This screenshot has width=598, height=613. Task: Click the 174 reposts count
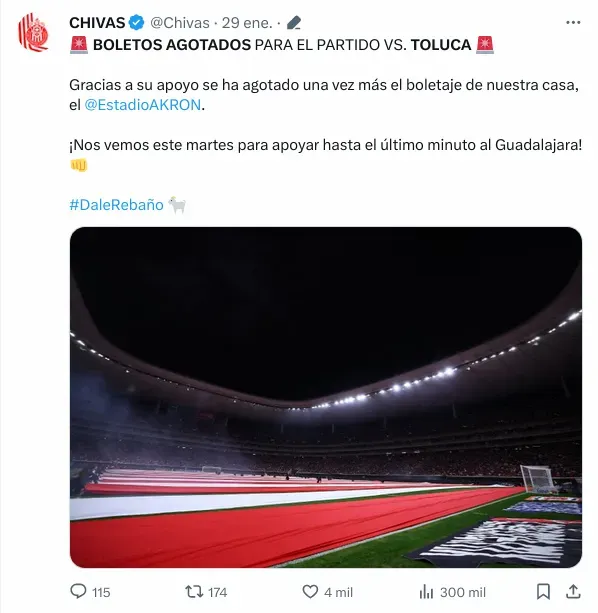pos(217,592)
